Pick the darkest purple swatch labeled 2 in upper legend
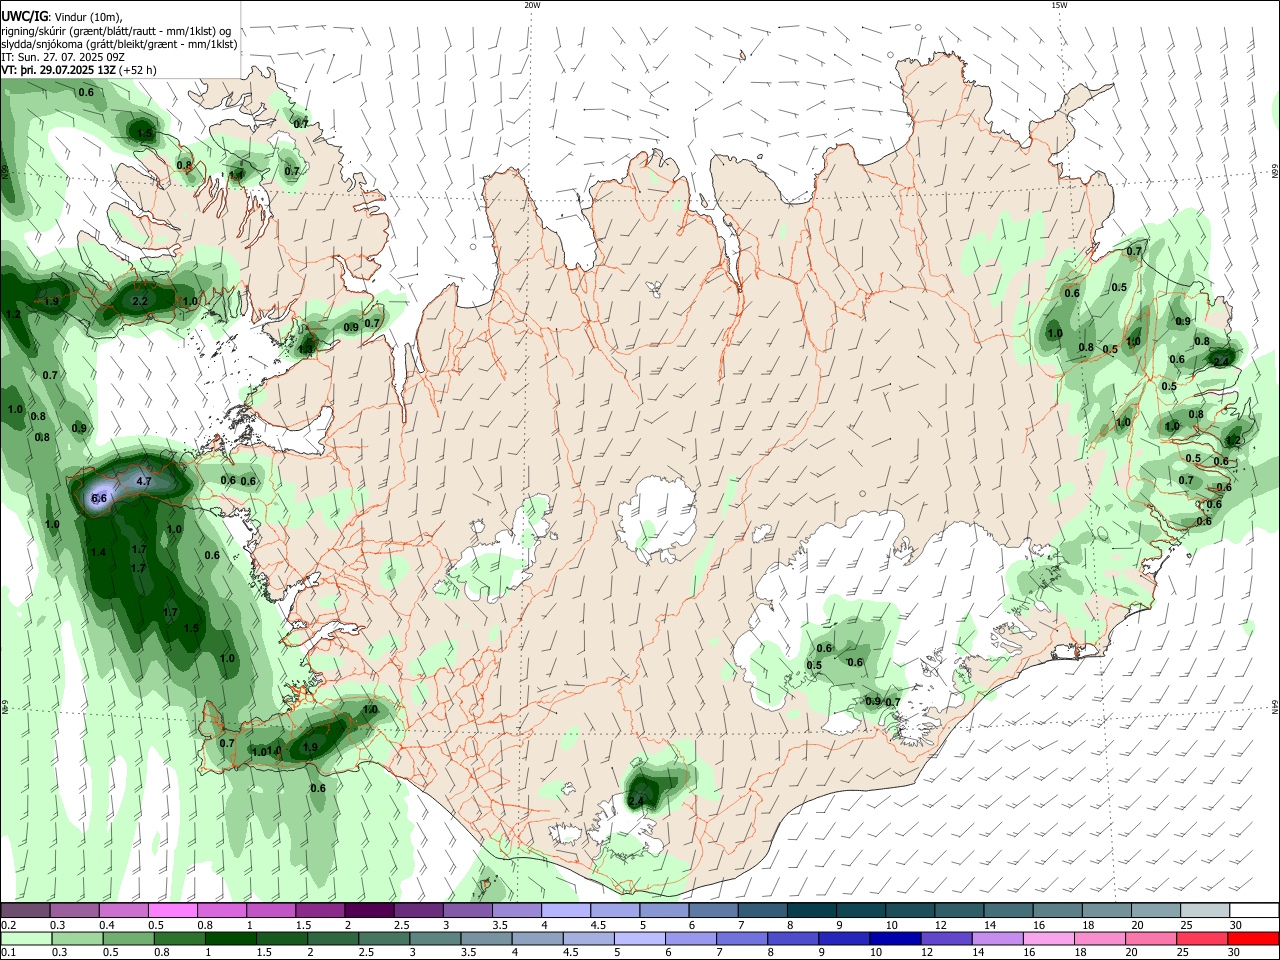1280x960 pixels. (x=369, y=910)
